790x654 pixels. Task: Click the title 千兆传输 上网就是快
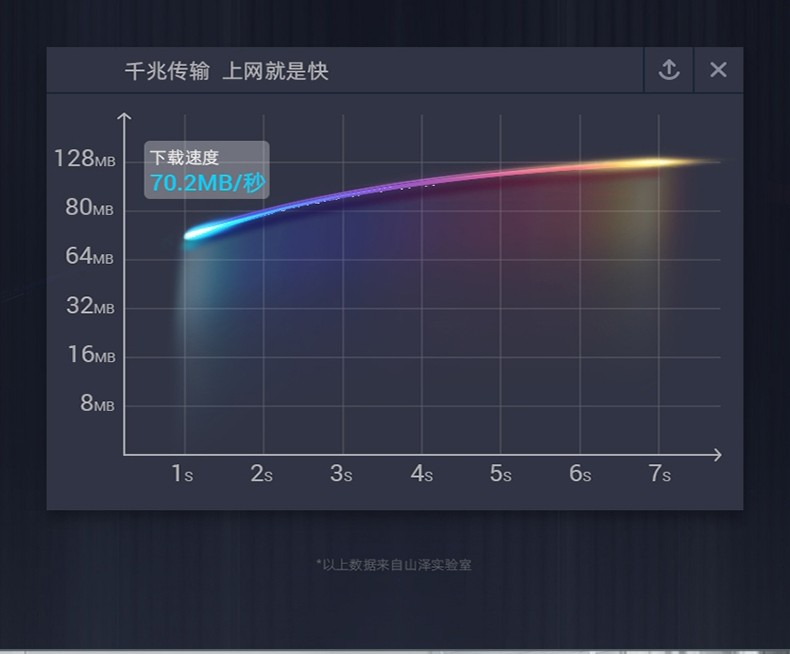coord(226,71)
